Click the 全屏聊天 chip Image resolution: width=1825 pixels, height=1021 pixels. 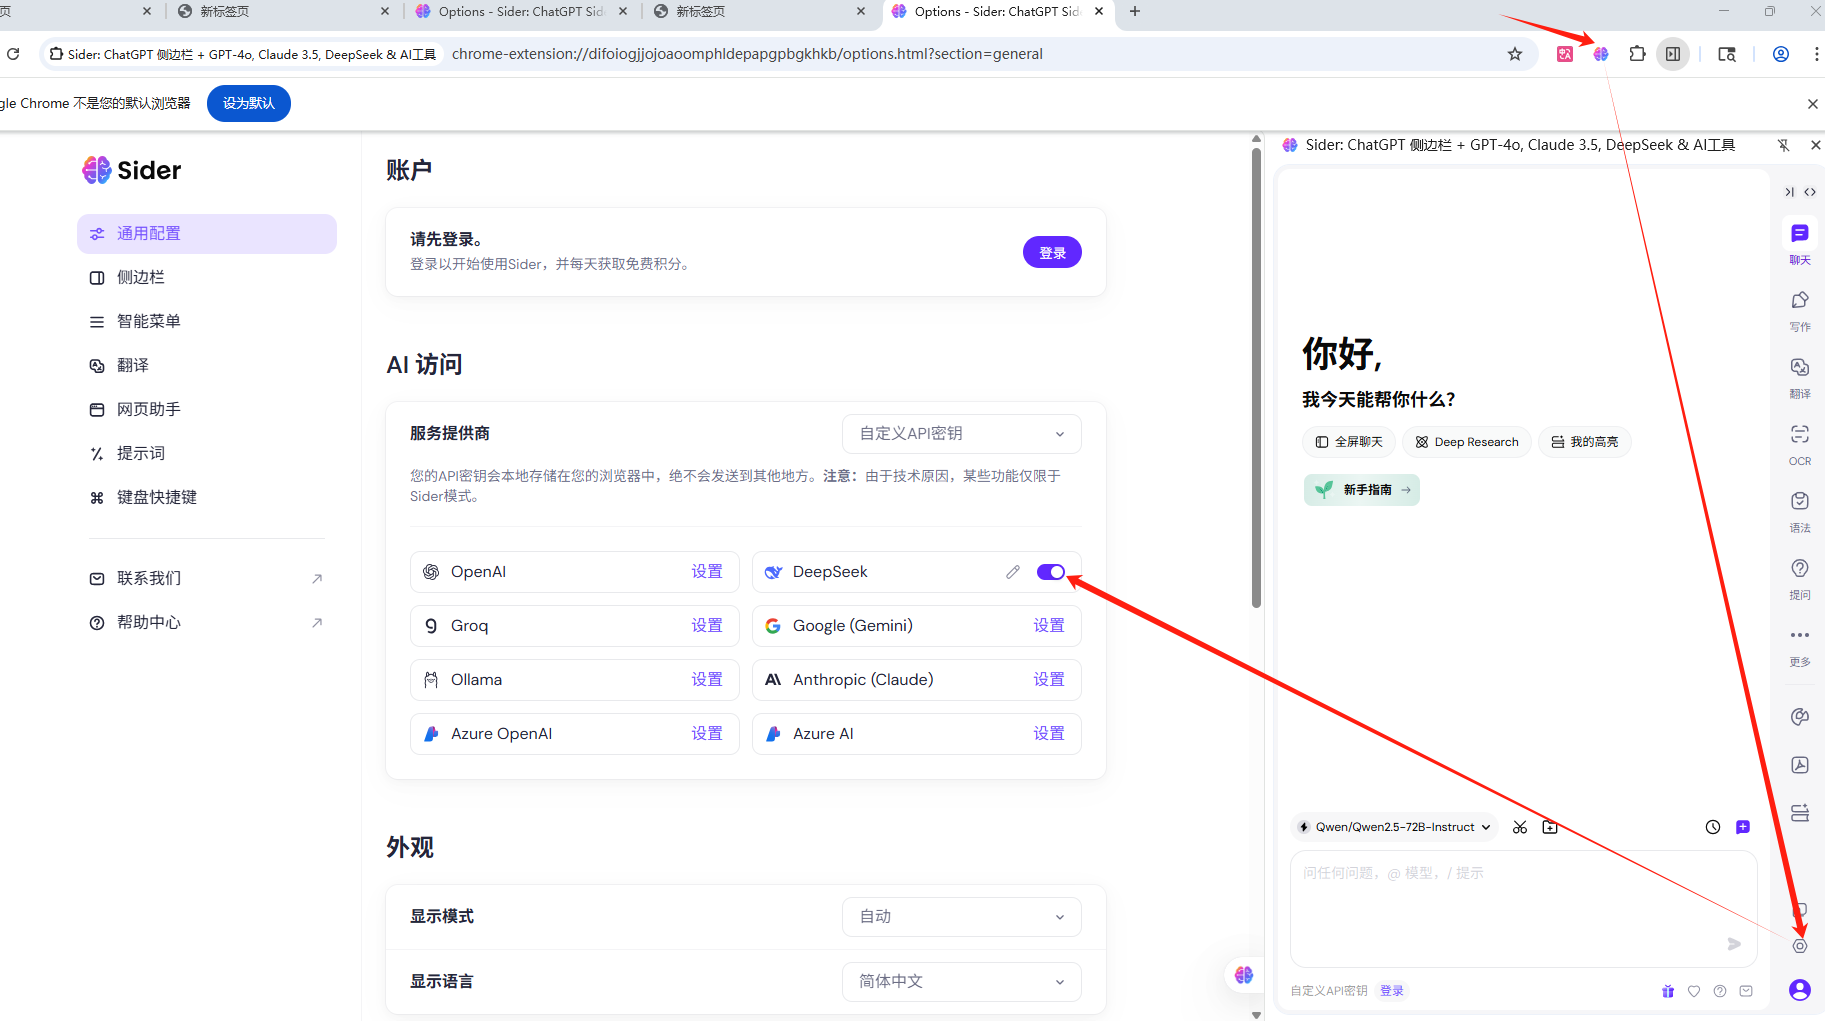click(x=1349, y=442)
